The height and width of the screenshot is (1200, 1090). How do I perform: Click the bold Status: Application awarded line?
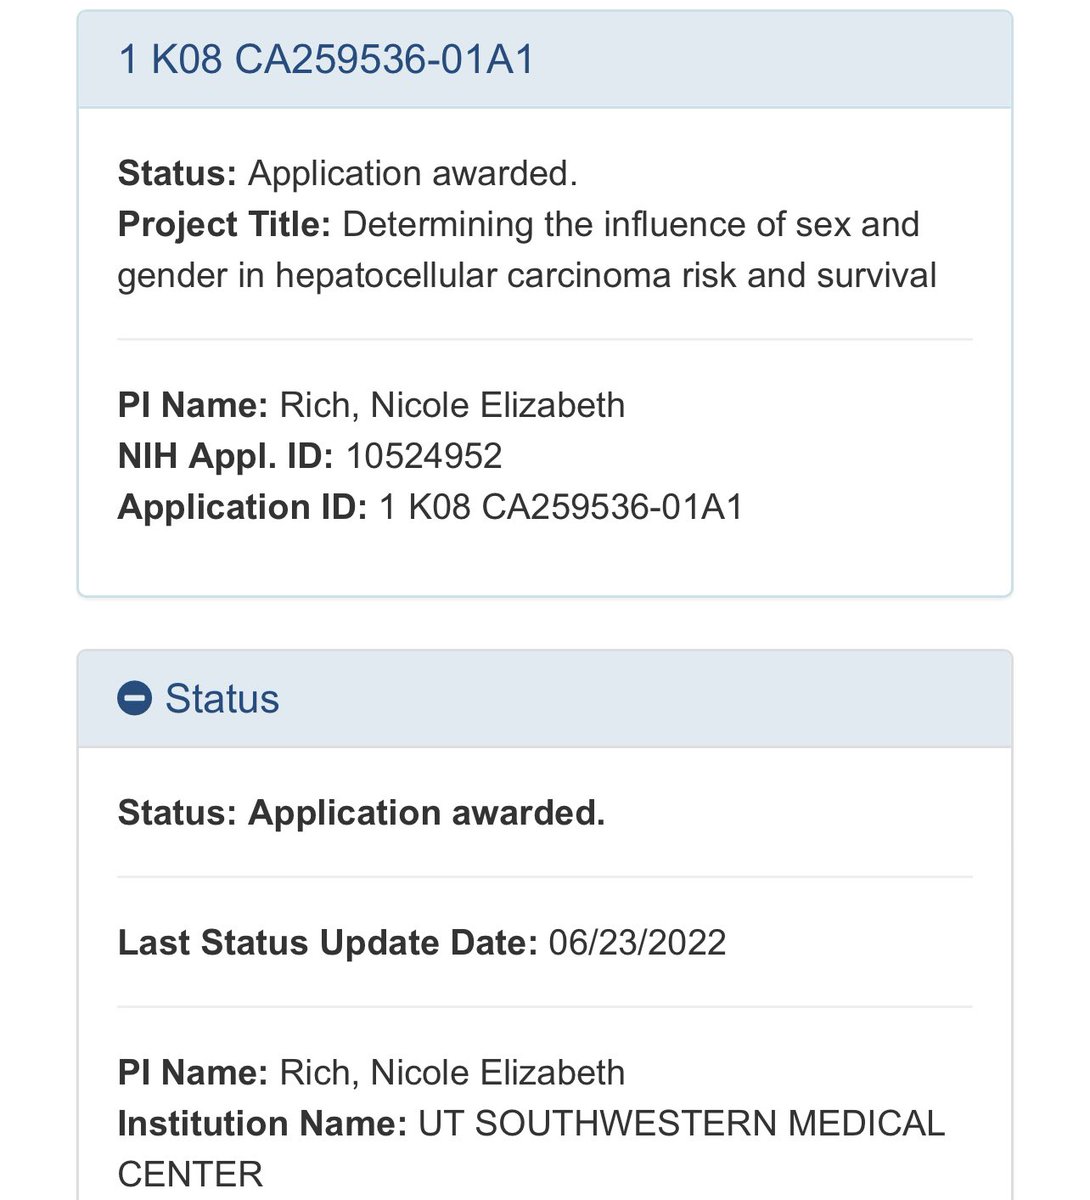(361, 812)
